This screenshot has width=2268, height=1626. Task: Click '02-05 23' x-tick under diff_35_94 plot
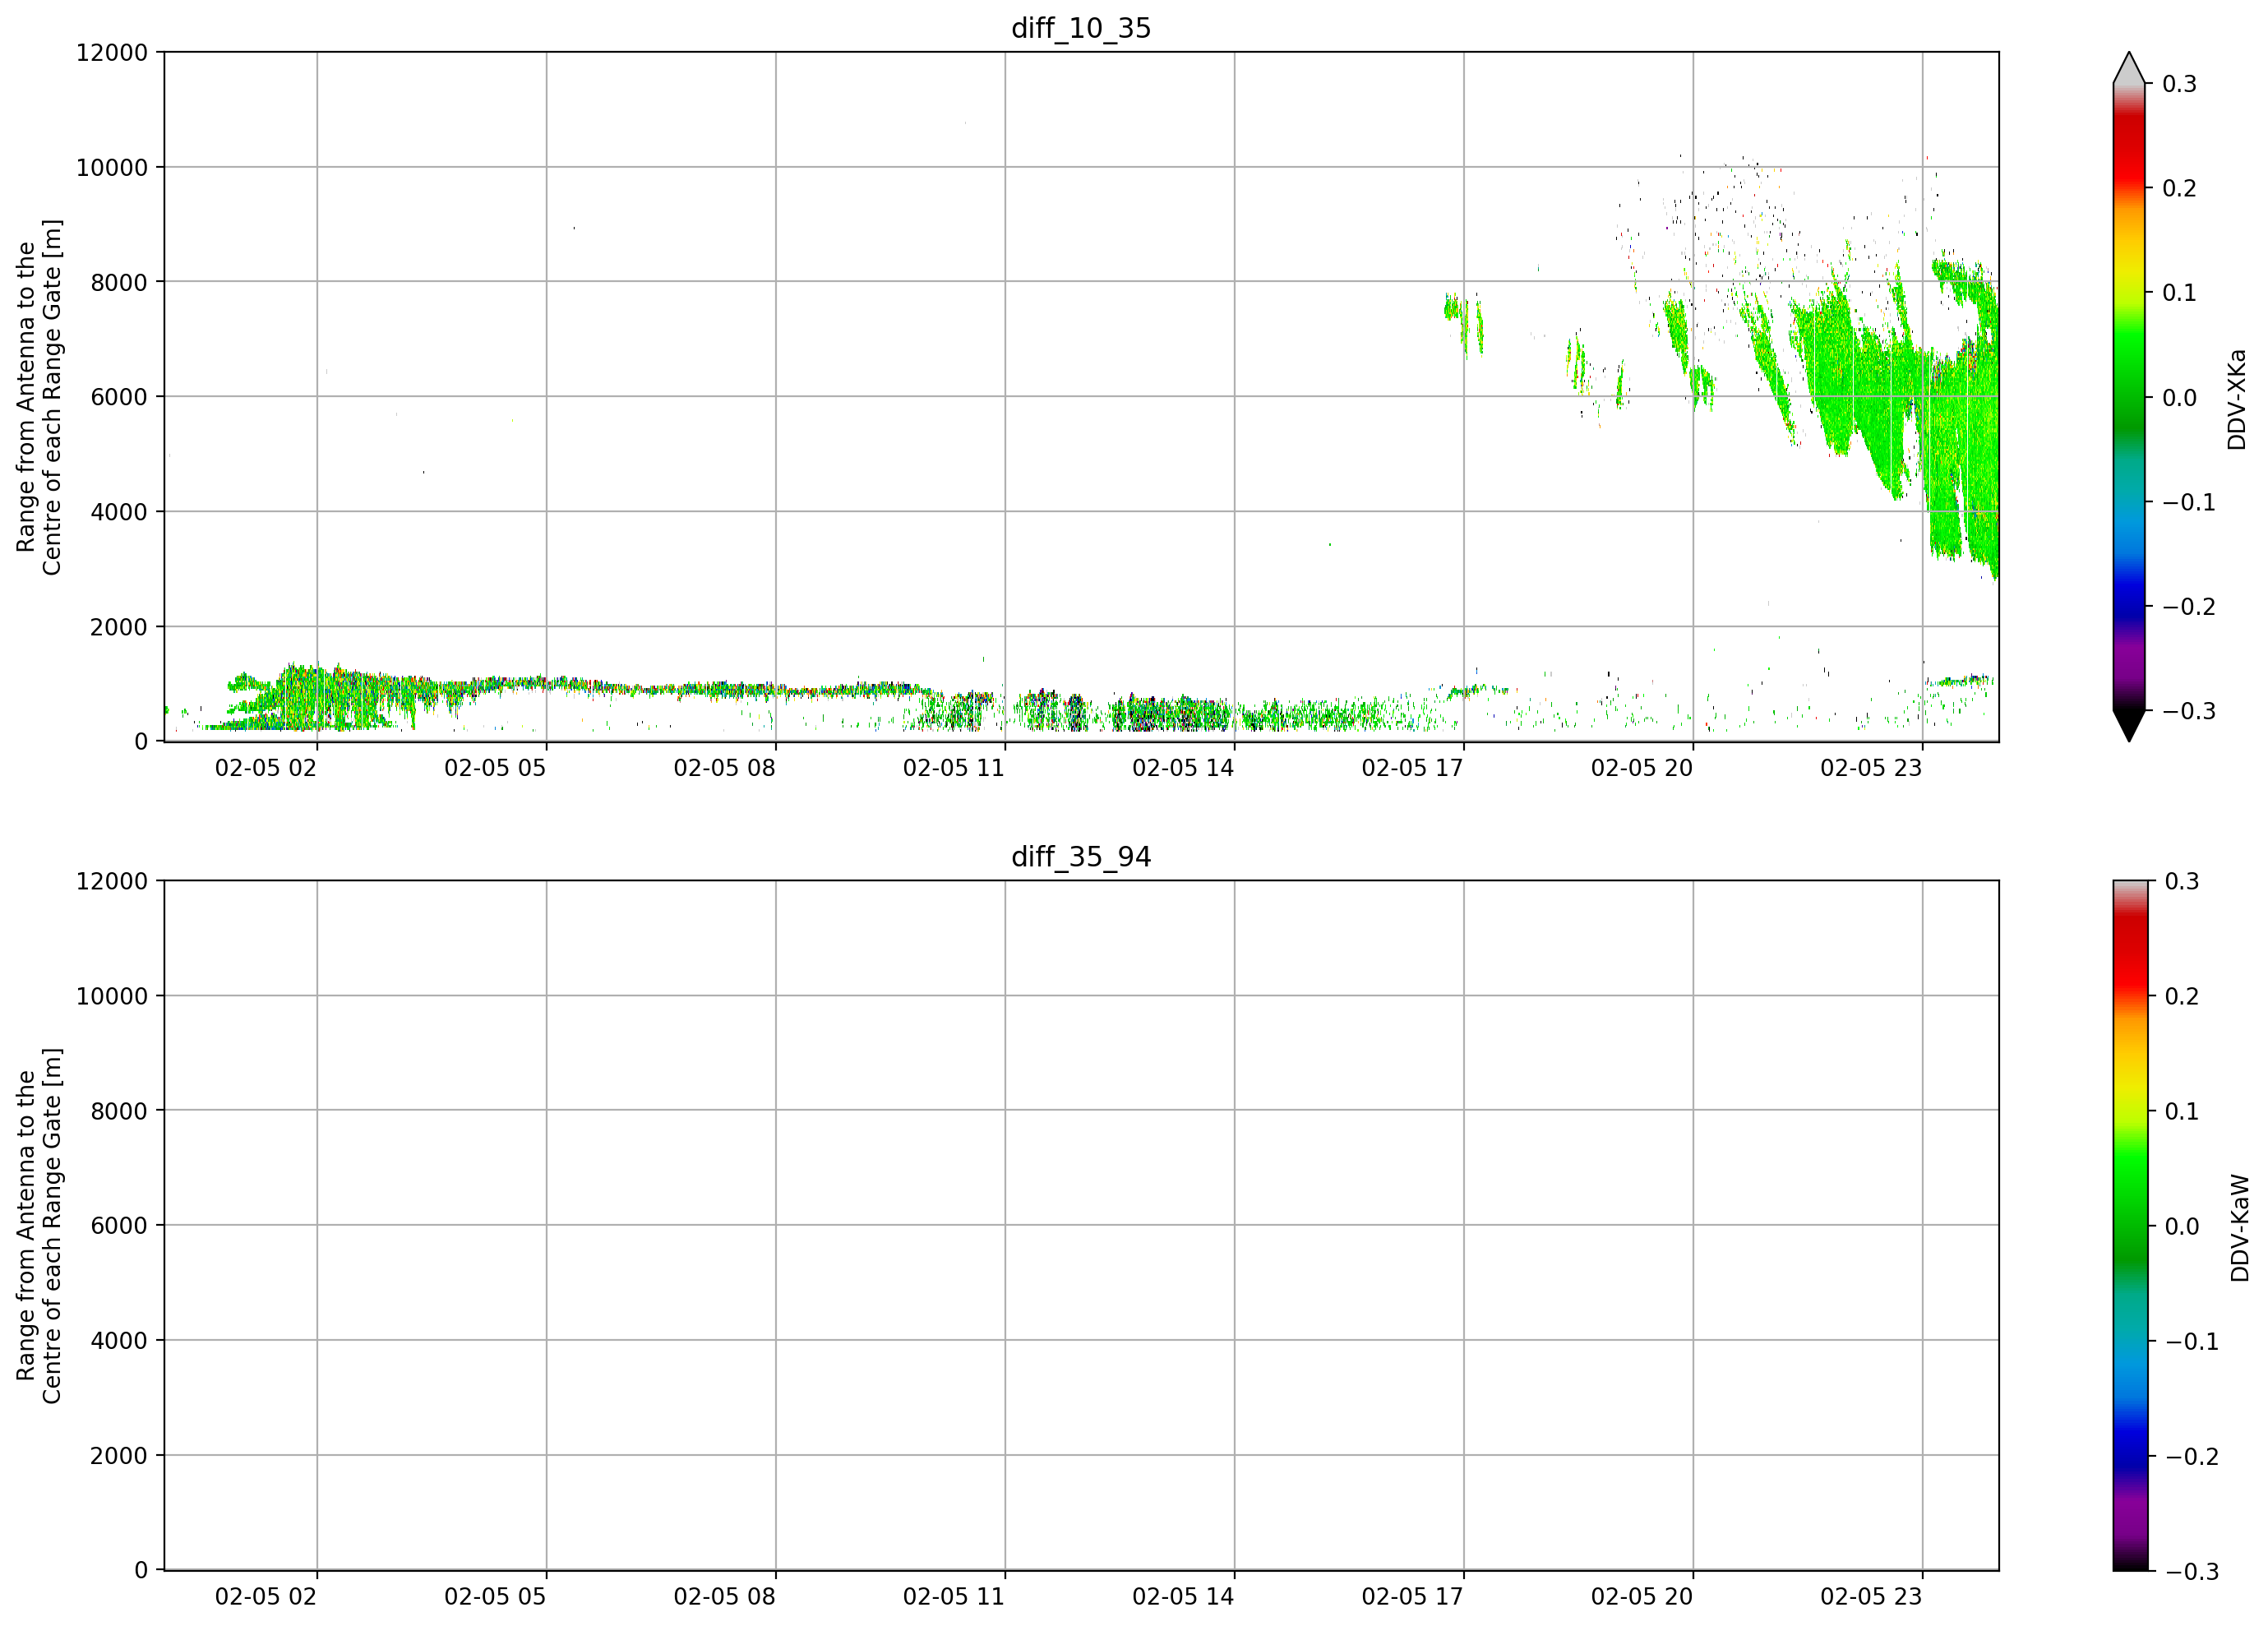tap(1871, 1597)
